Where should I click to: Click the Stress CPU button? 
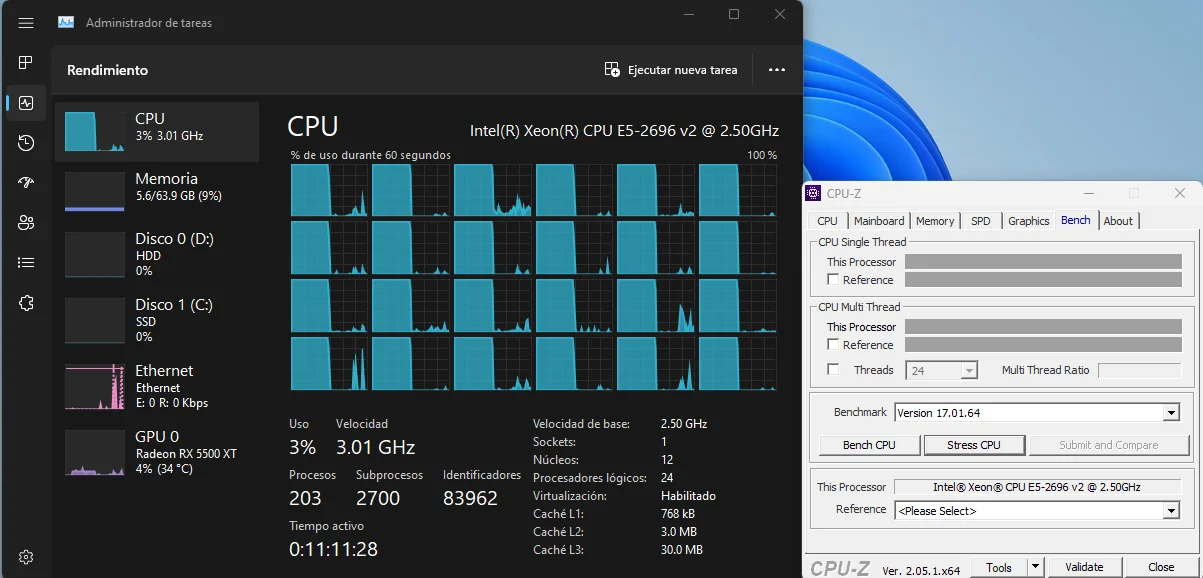975,445
